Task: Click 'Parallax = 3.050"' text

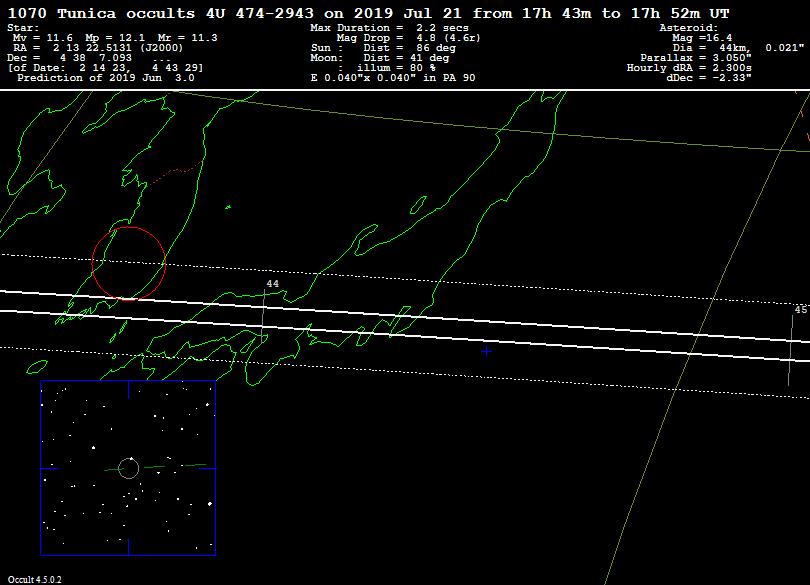Action: point(696,58)
